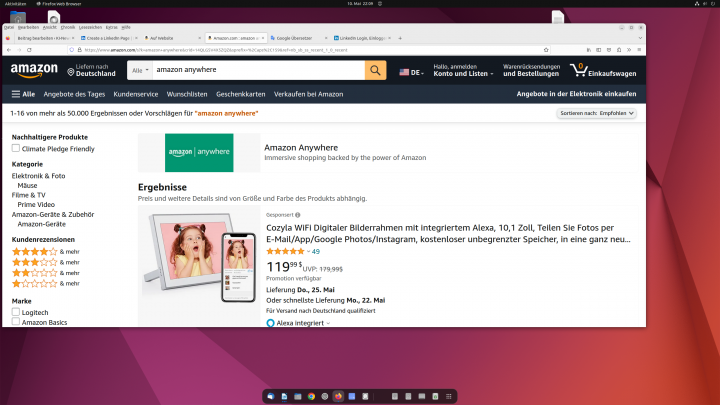This screenshot has height=405, width=720.
Task: Click the orange search magnifier button
Action: [375, 70]
